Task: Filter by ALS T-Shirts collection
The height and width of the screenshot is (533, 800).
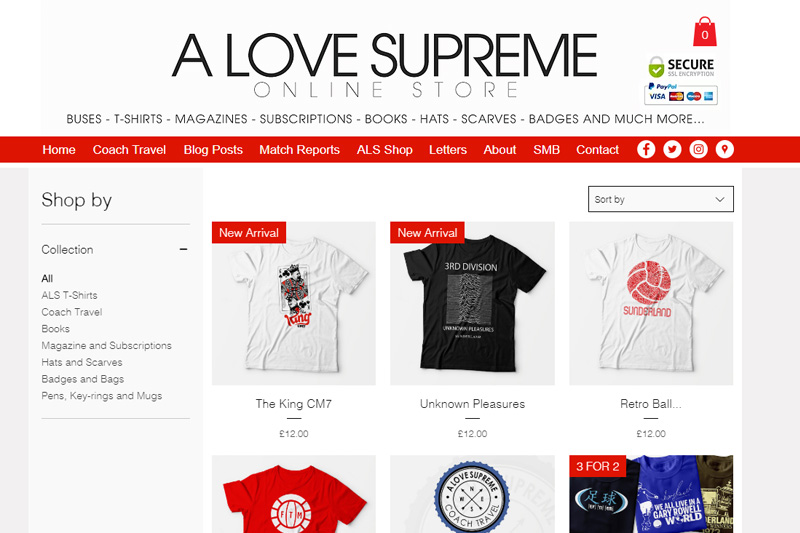Action: tap(69, 295)
